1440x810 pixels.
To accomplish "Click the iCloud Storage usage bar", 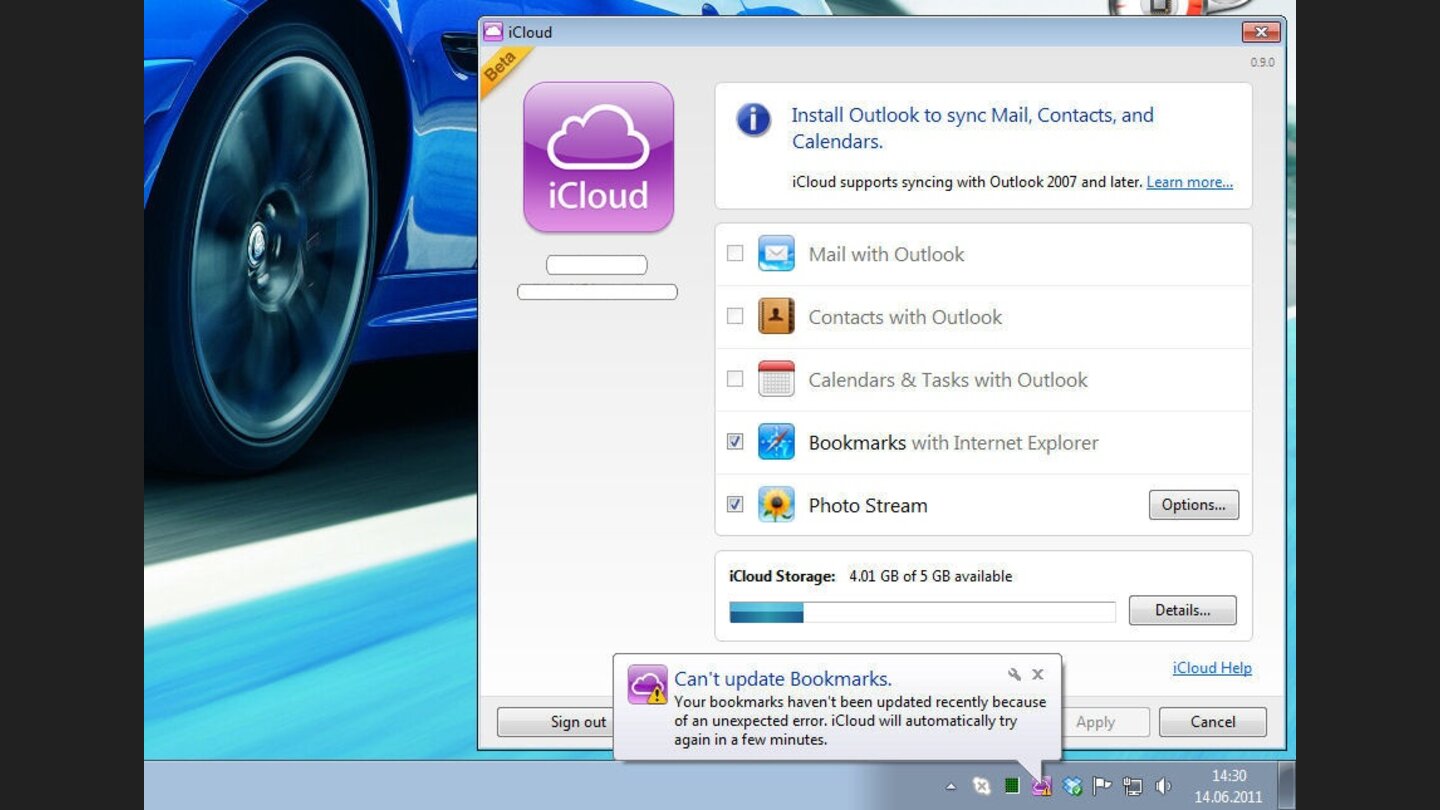I will (x=920, y=612).
